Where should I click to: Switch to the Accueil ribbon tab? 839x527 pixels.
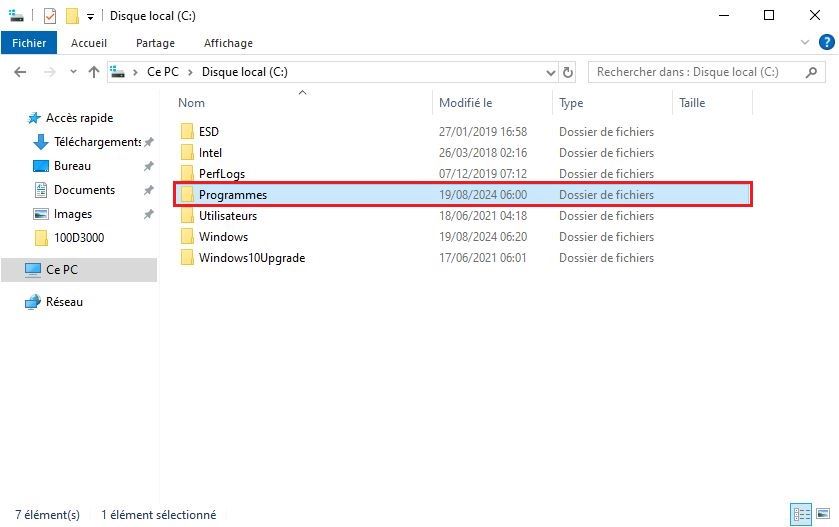coord(89,43)
